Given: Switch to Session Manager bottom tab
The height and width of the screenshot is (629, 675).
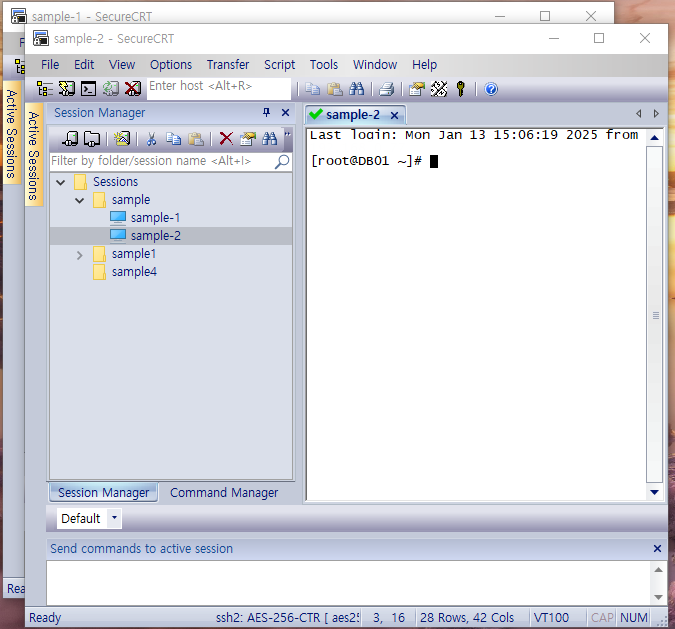Looking at the screenshot, I should 103,493.
